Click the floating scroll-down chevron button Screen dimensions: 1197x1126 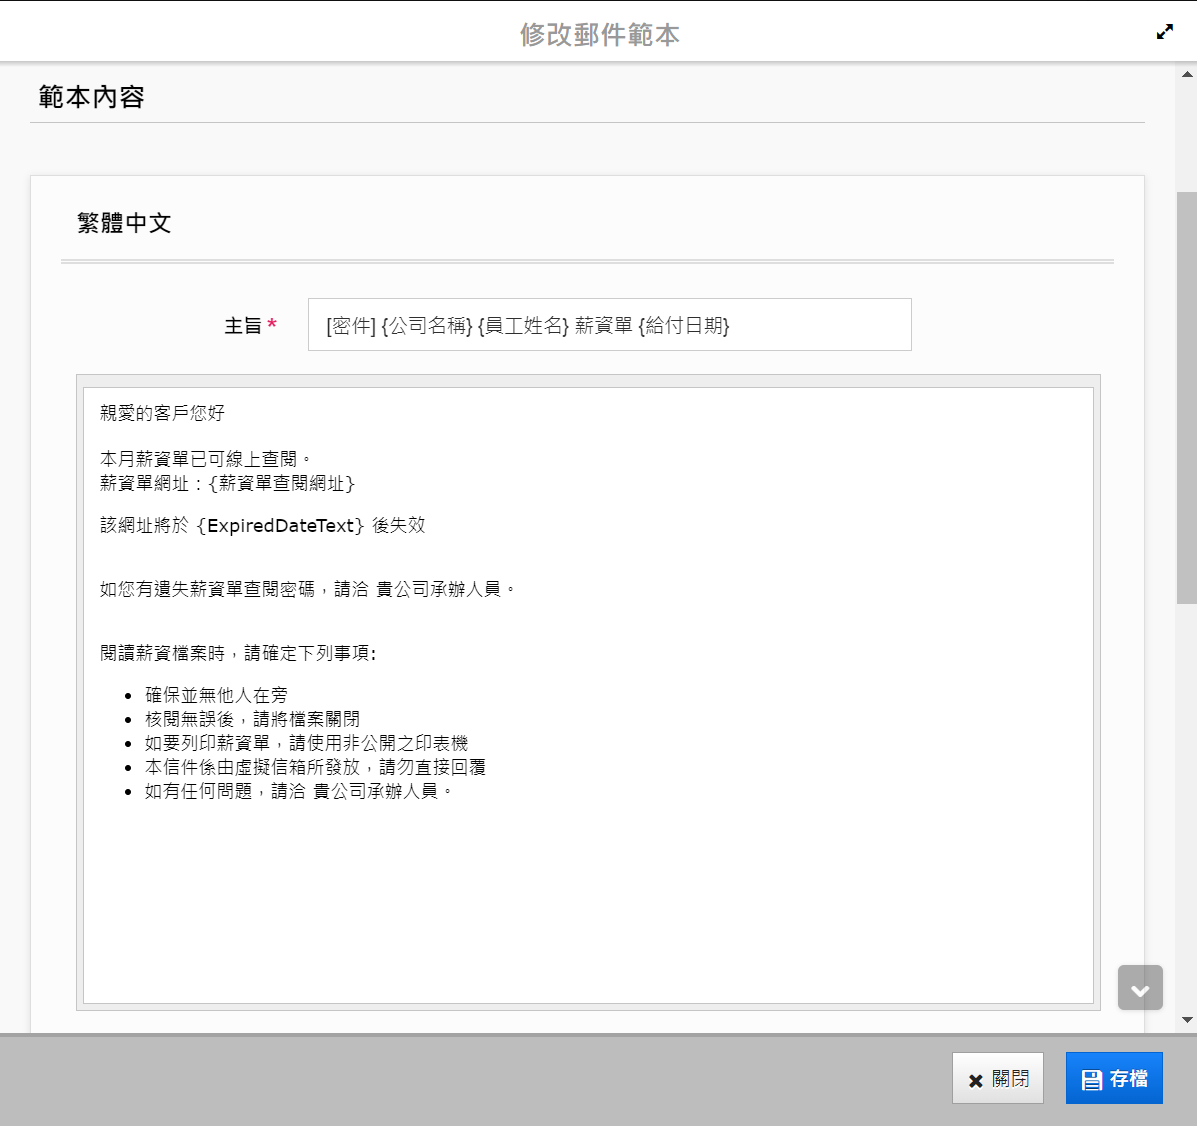pos(1140,988)
